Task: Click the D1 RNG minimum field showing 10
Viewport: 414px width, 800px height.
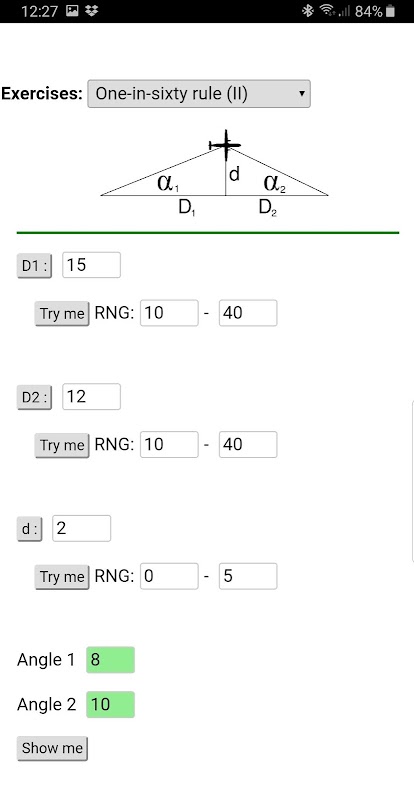Action: click(169, 313)
